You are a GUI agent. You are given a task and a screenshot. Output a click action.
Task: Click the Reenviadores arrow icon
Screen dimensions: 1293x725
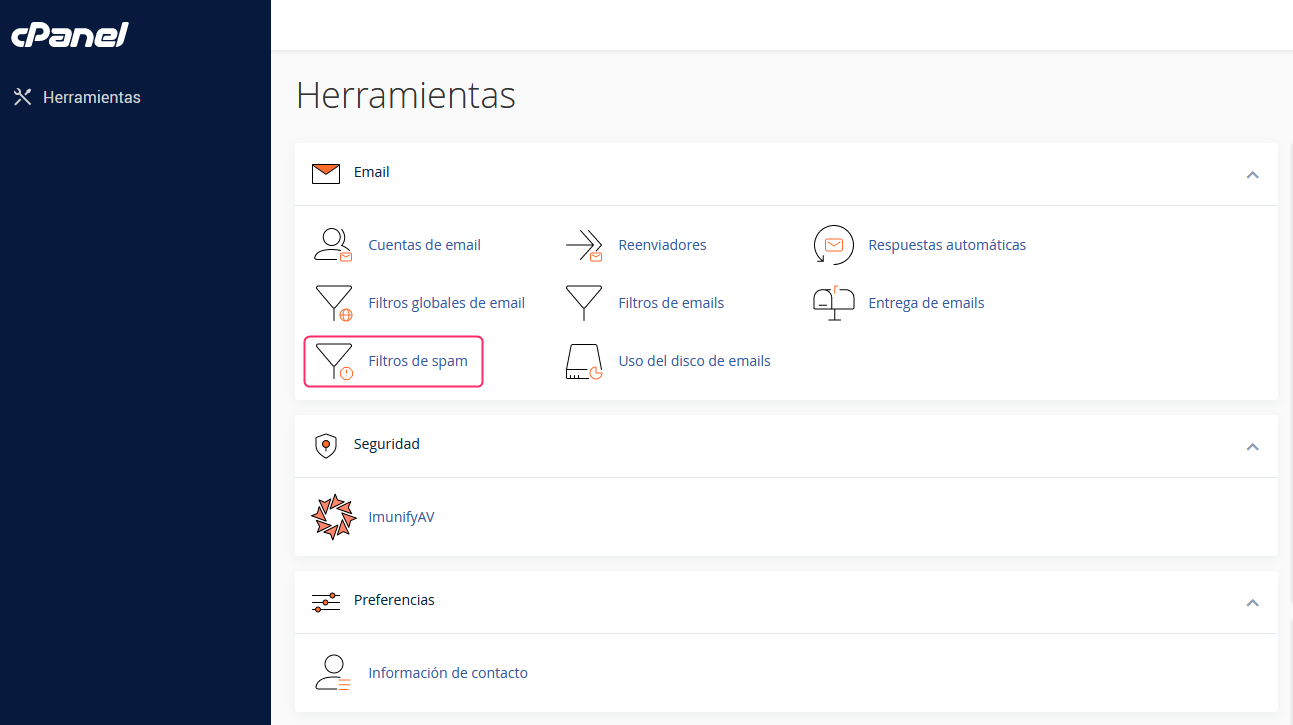[x=583, y=245]
